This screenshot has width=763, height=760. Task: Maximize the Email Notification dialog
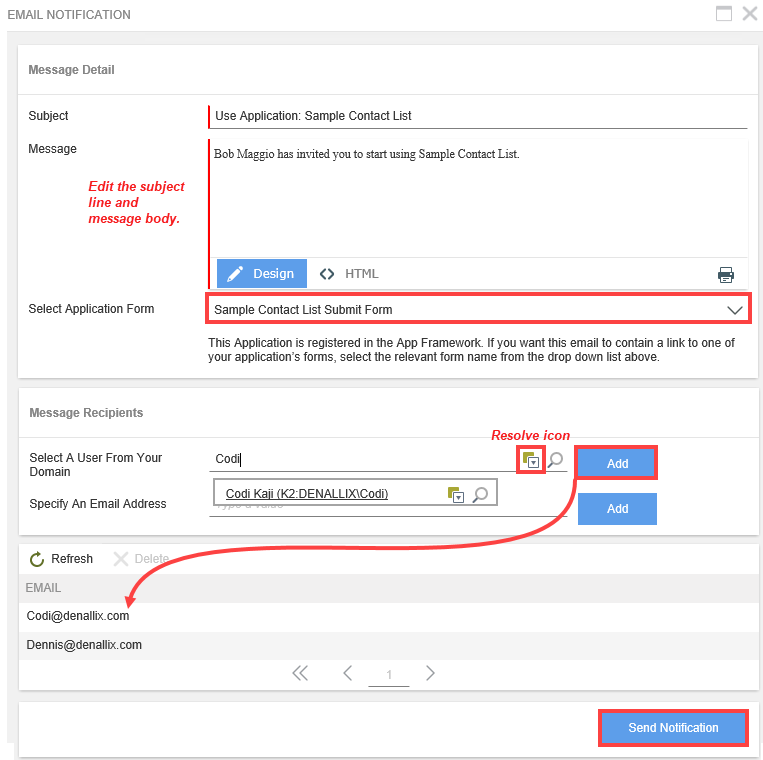(x=724, y=14)
